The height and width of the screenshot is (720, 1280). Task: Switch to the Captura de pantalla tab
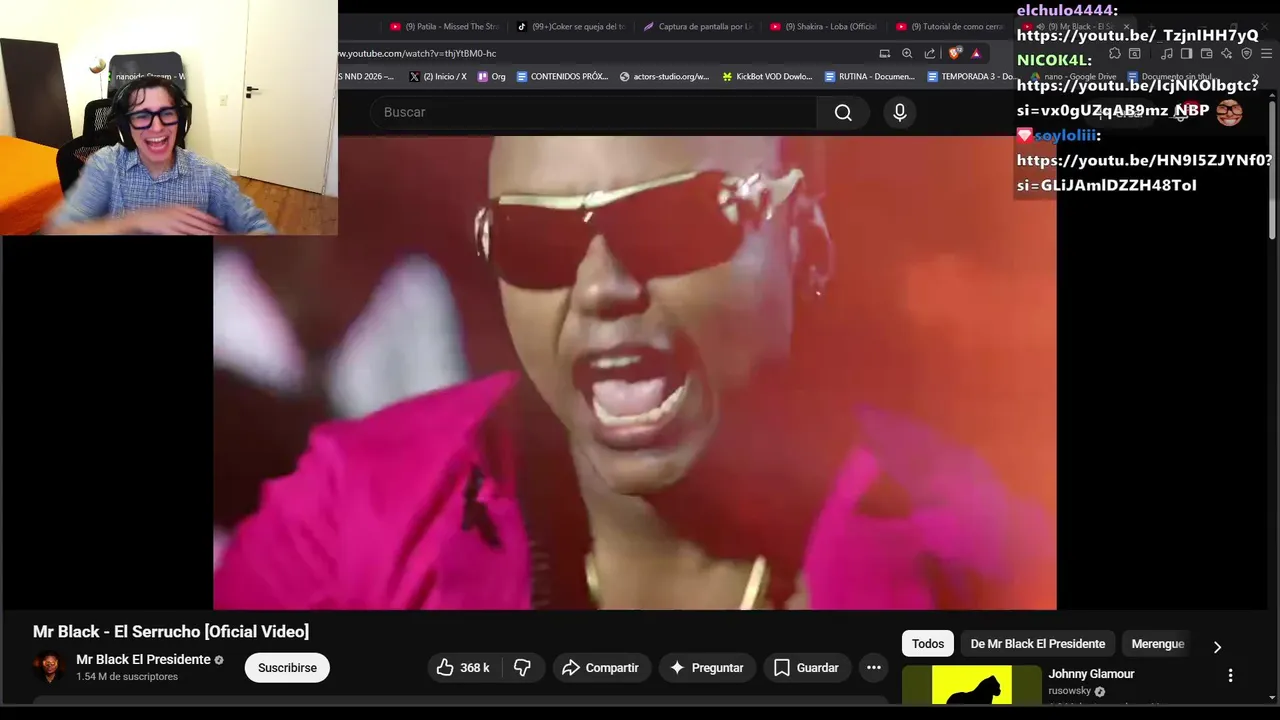698,27
